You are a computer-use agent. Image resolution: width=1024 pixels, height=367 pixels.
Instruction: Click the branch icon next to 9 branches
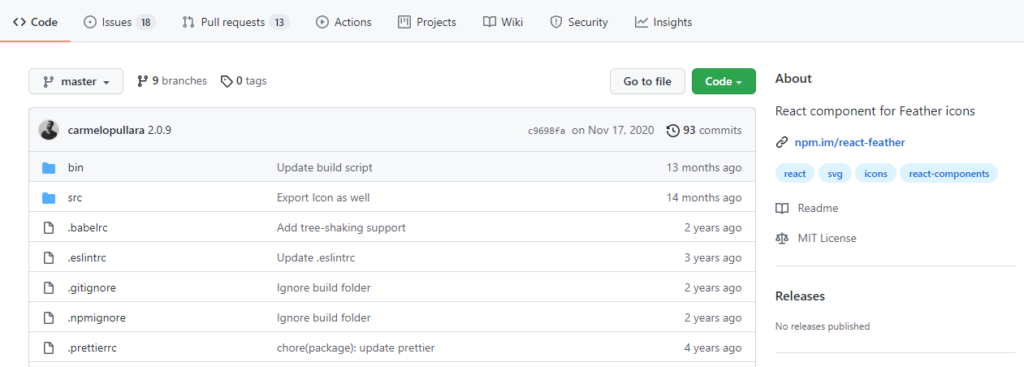pos(142,82)
